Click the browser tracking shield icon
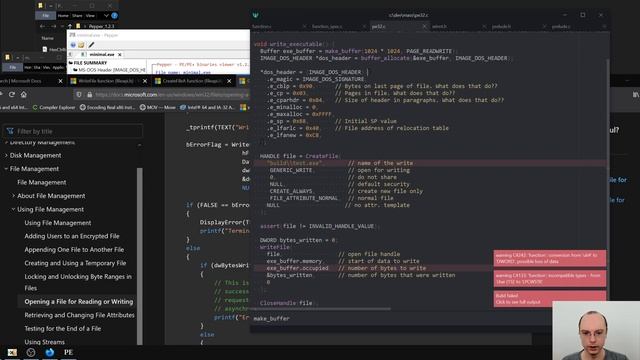 (x=79, y=95)
